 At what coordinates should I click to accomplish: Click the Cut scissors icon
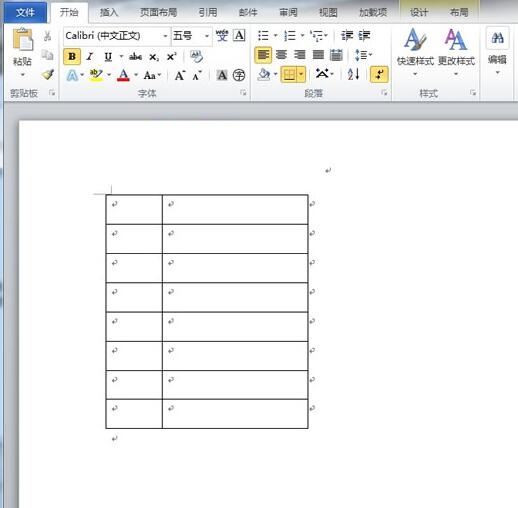[47, 36]
